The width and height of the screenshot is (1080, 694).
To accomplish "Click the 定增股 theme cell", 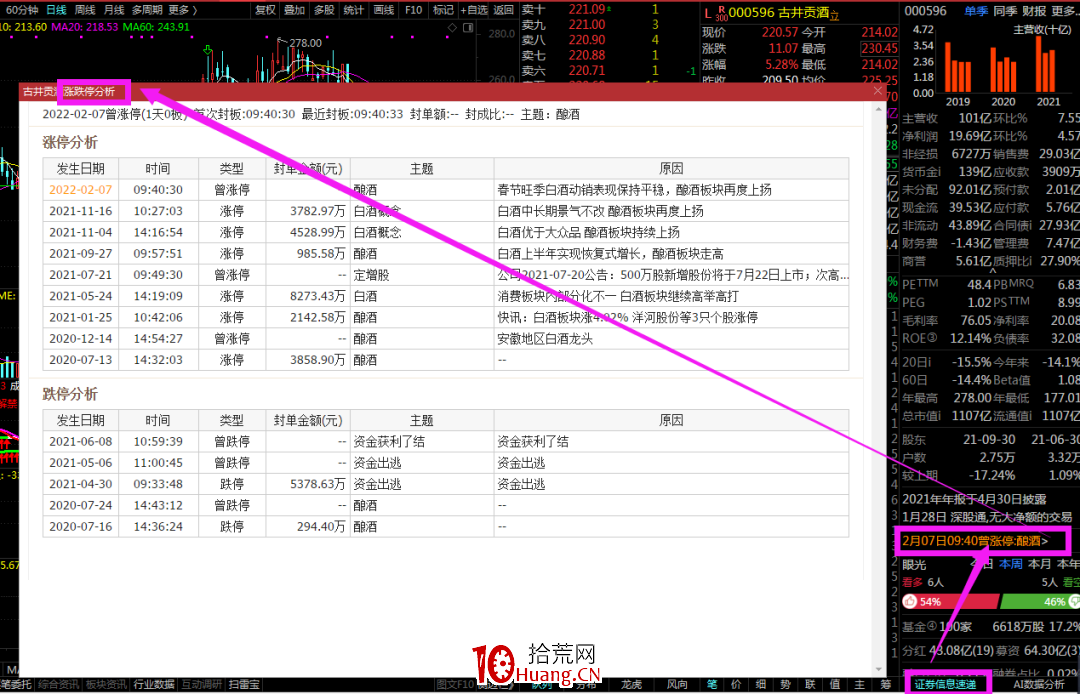I will coord(422,275).
